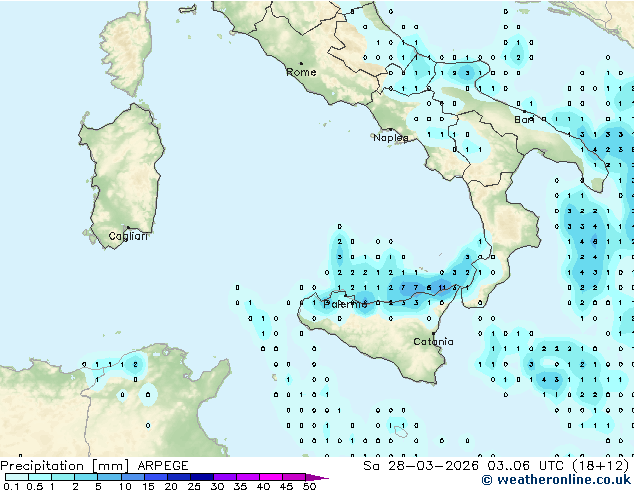Click the legend swatch between 0.1 and 0.5

[x=17, y=477]
